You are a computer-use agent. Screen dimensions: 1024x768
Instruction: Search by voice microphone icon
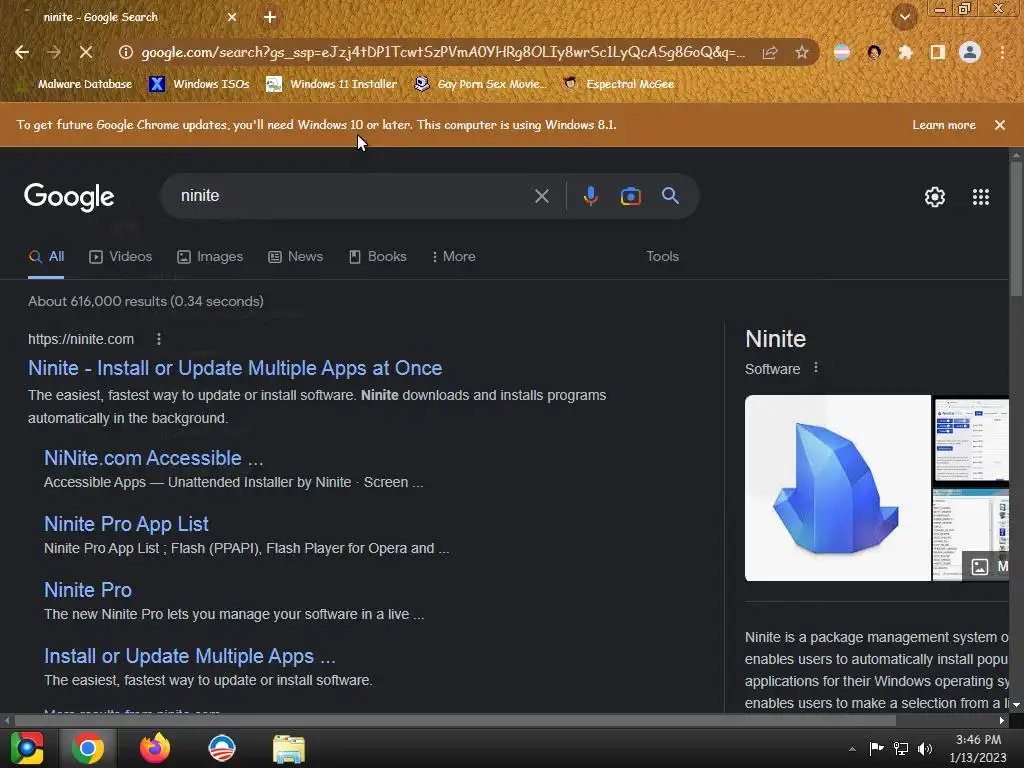coord(590,196)
